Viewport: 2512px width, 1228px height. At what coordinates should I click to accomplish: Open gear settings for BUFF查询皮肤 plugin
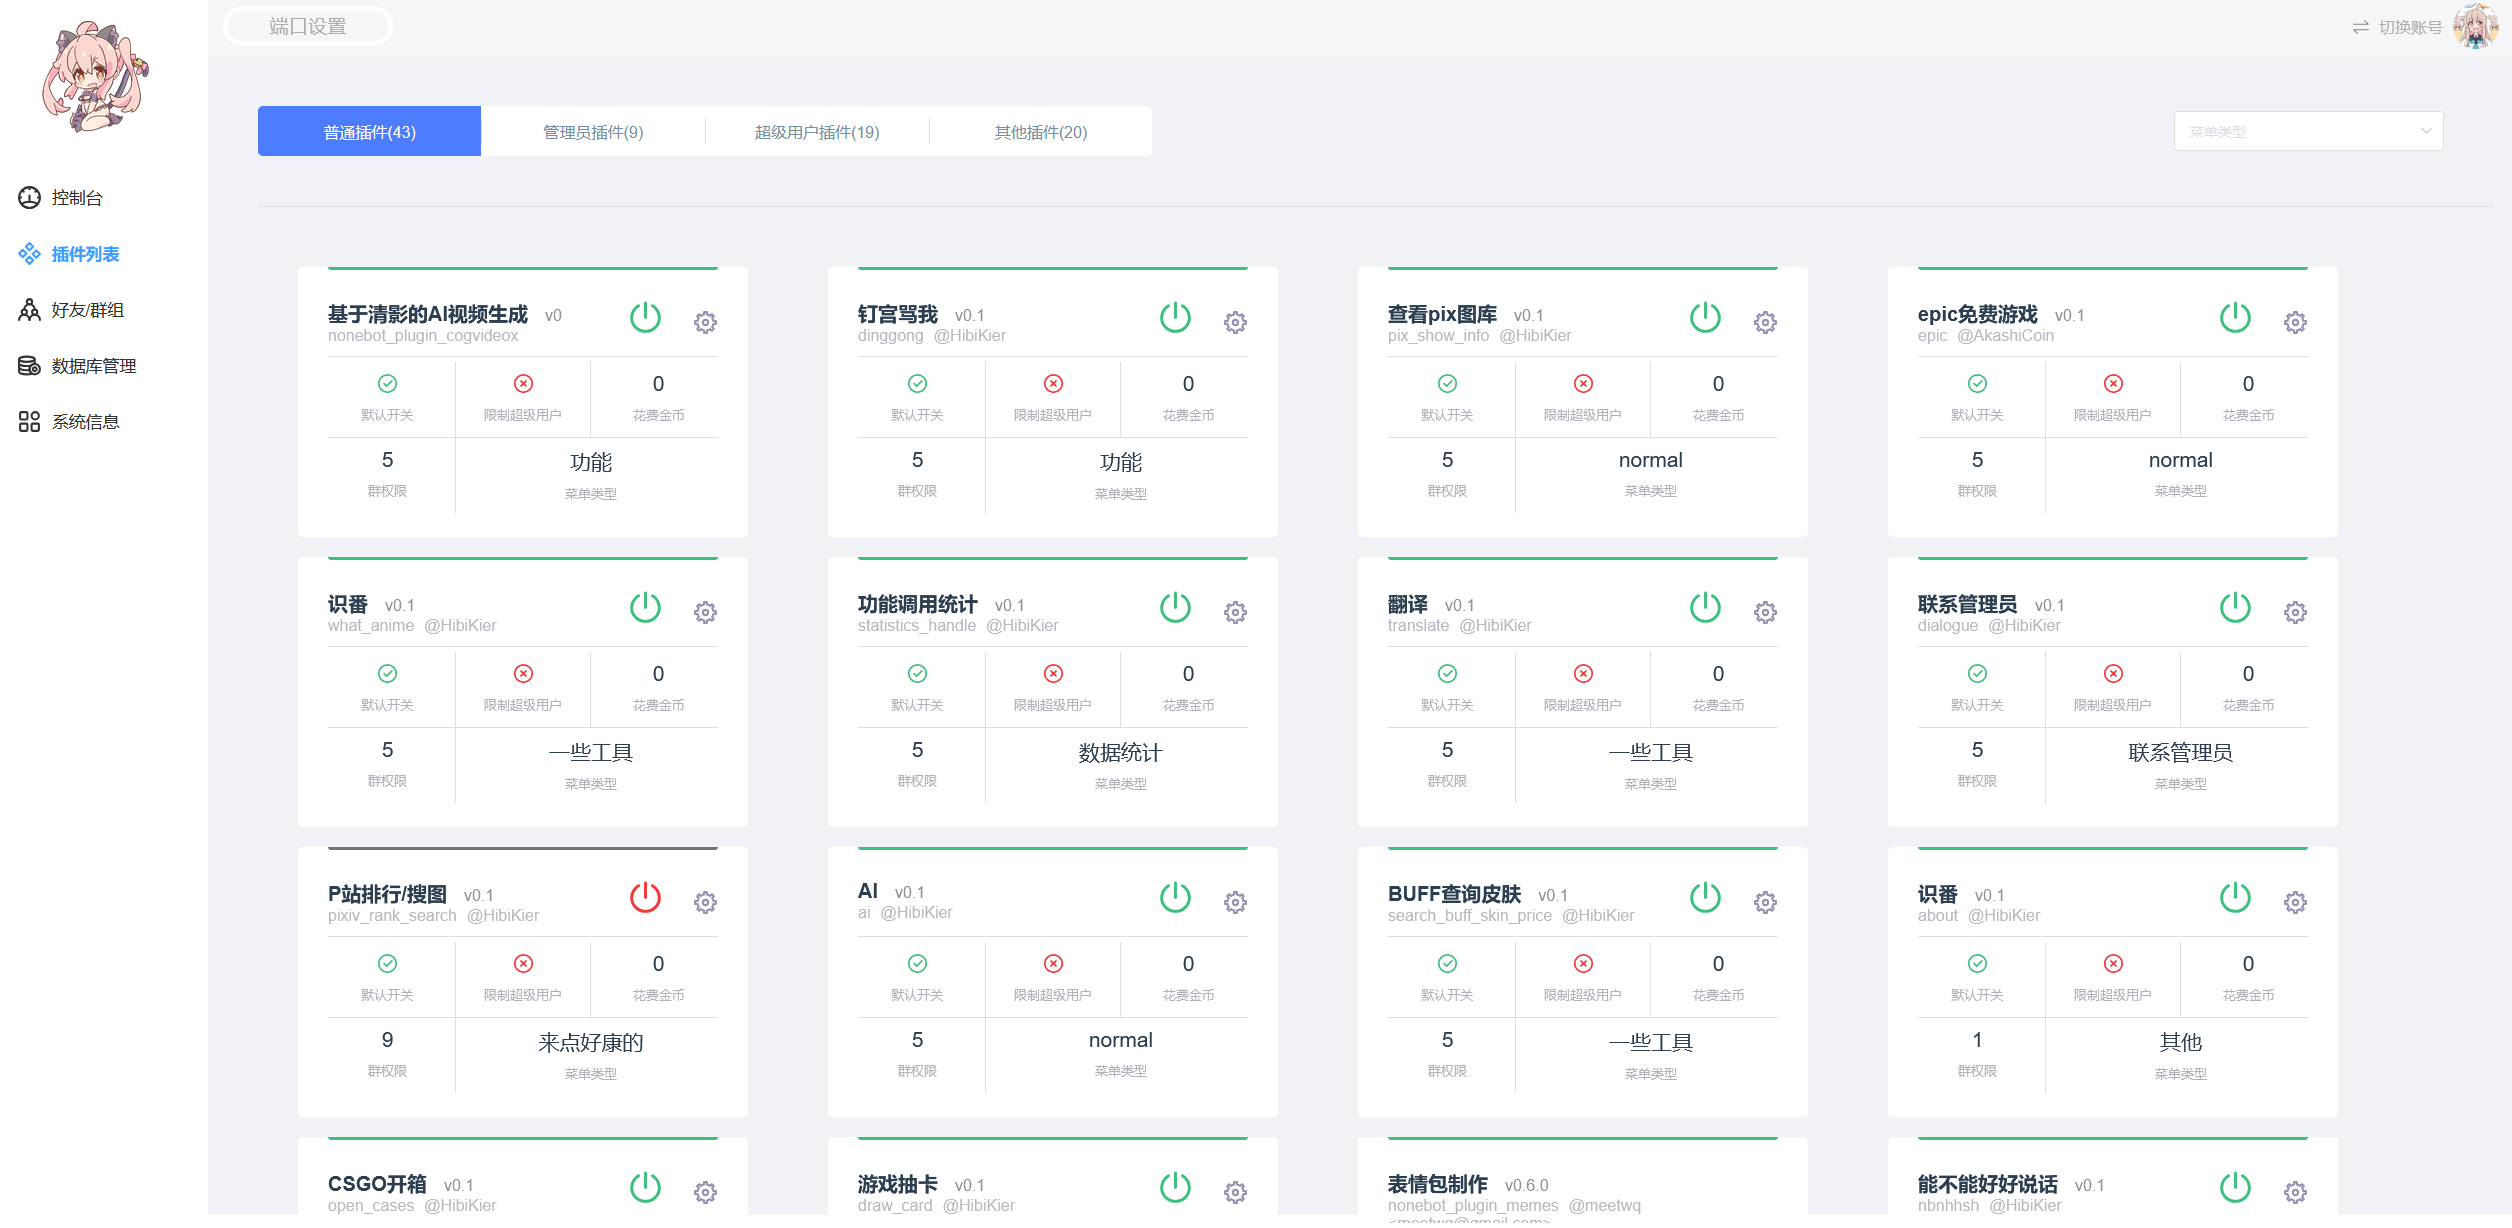pyautogui.click(x=1765, y=902)
